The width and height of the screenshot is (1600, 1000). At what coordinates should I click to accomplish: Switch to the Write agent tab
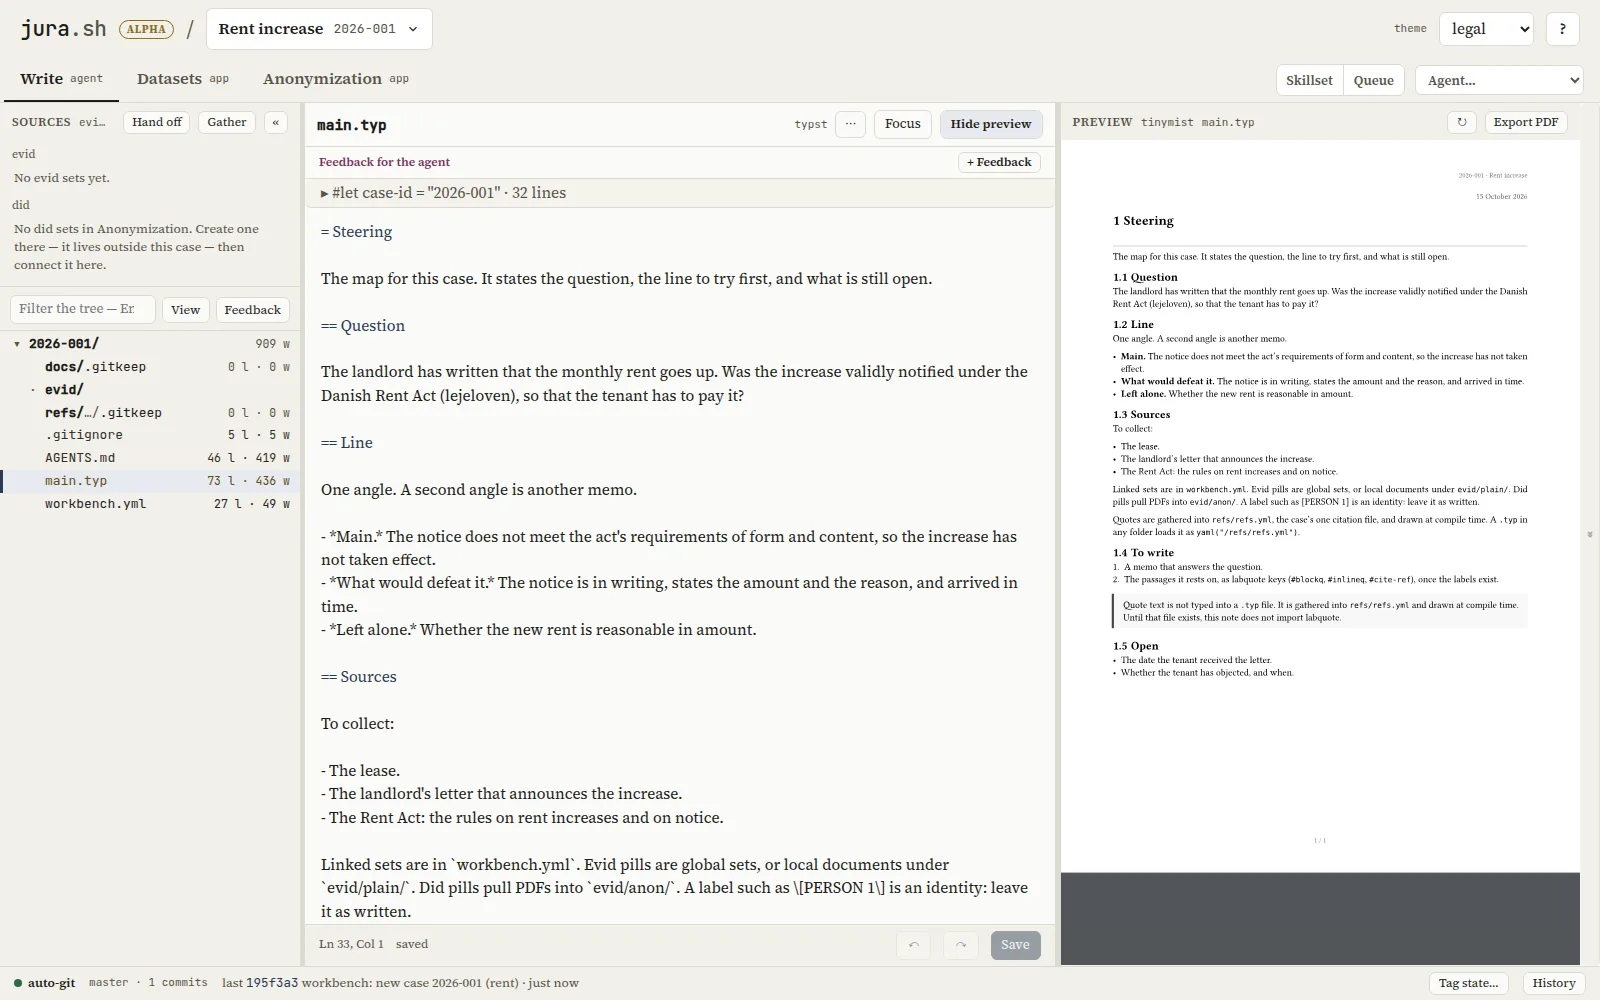61,79
